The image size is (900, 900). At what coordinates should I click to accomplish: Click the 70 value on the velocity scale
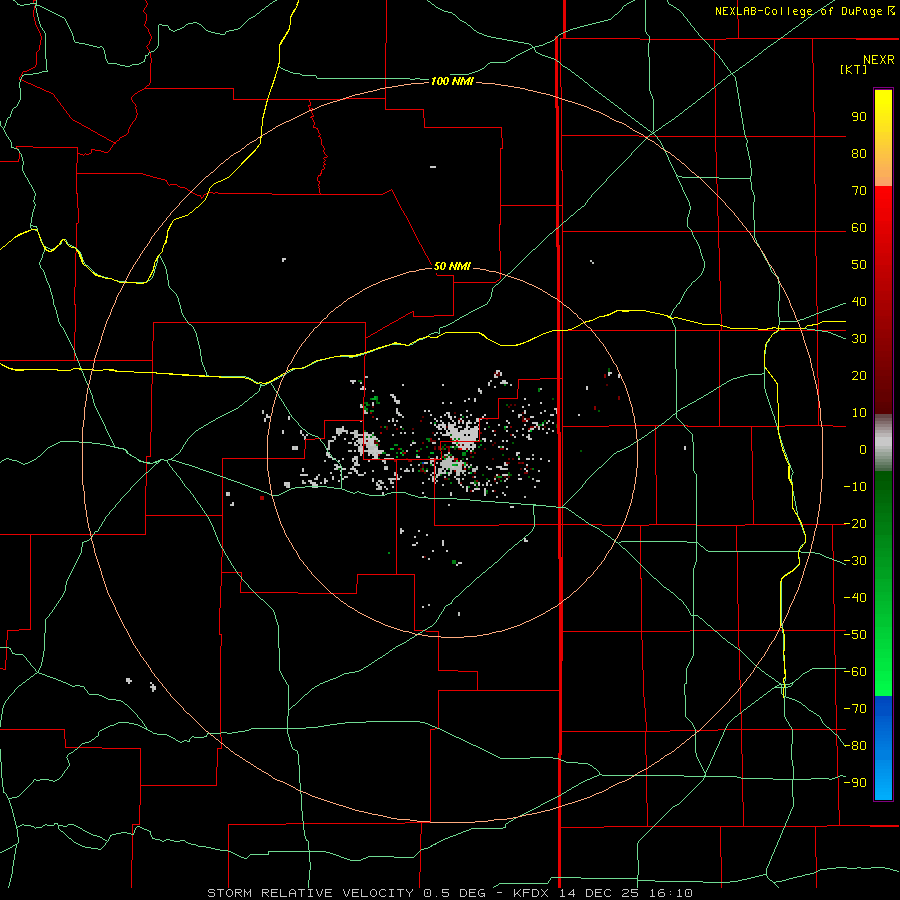point(859,191)
